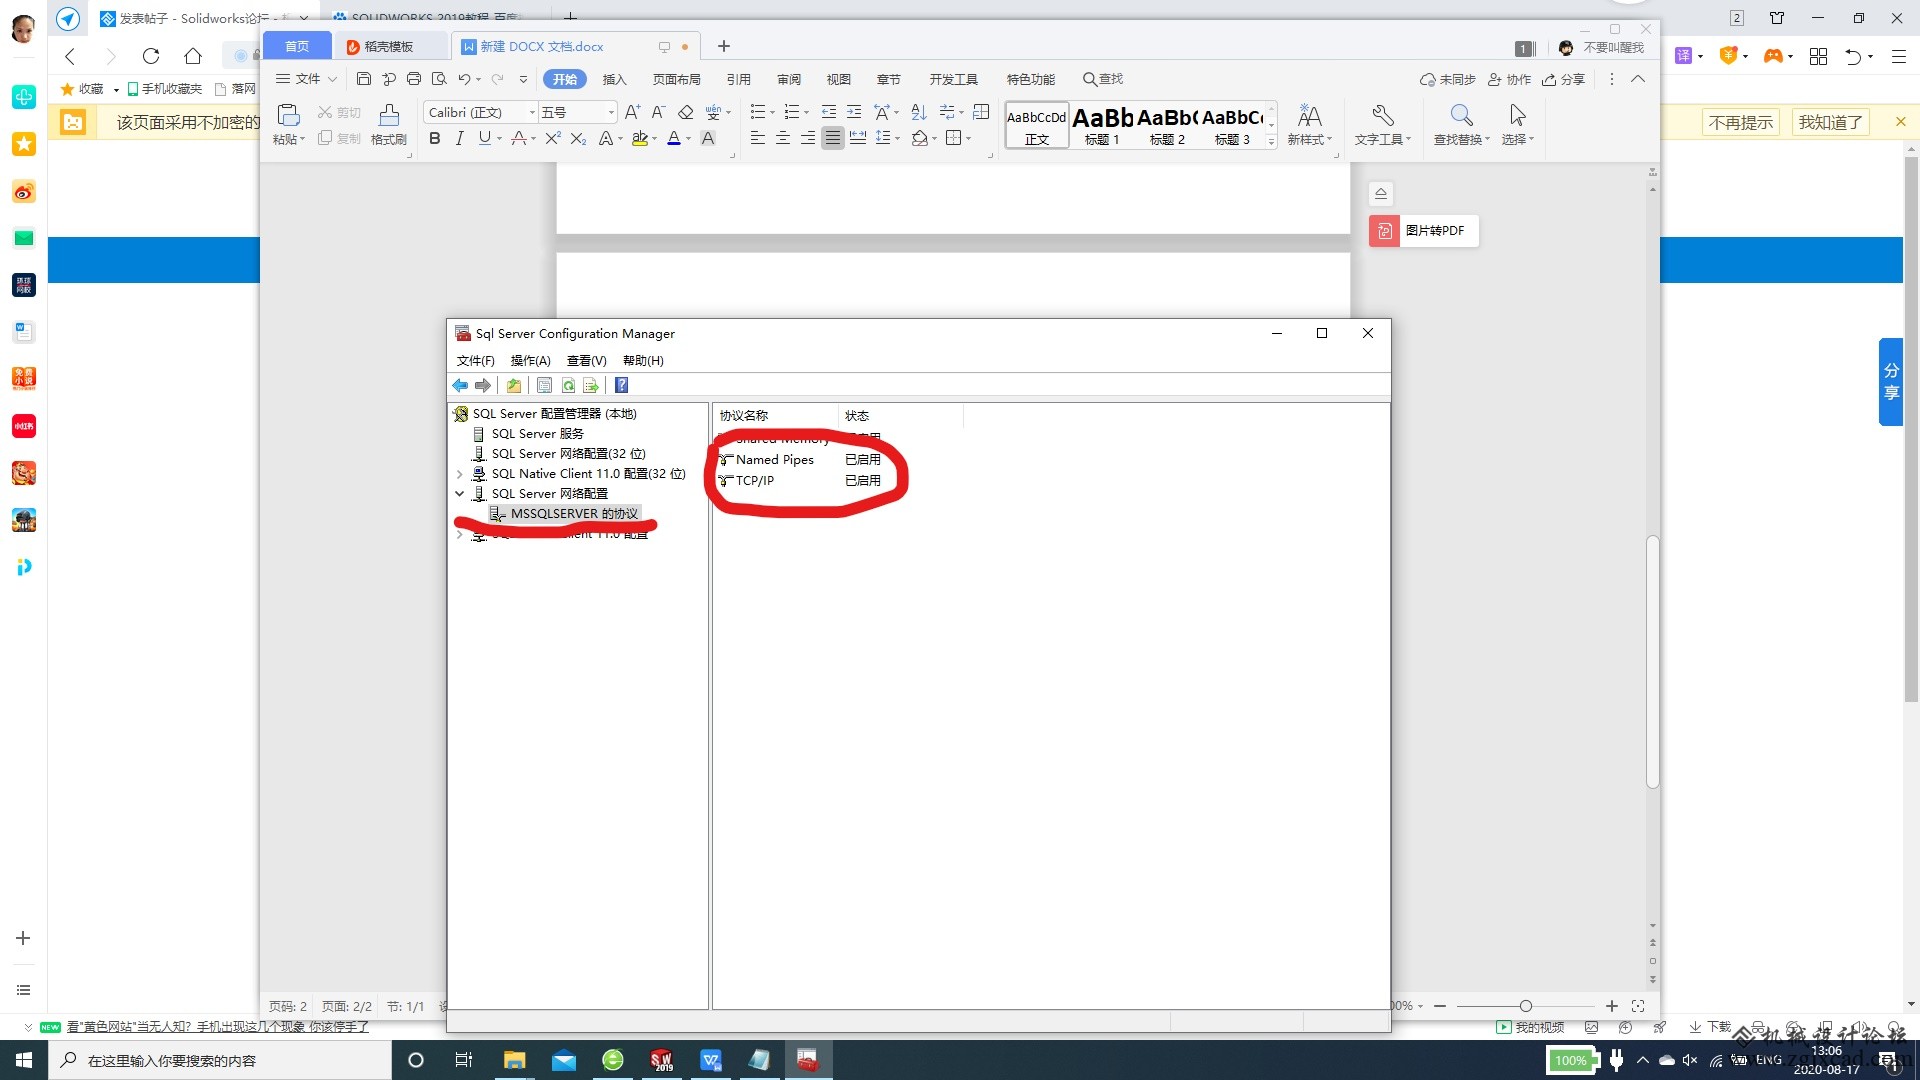The height and width of the screenshot is (1080, 1920).
Task: Click the font color A button
Action: tap(674, 139)
